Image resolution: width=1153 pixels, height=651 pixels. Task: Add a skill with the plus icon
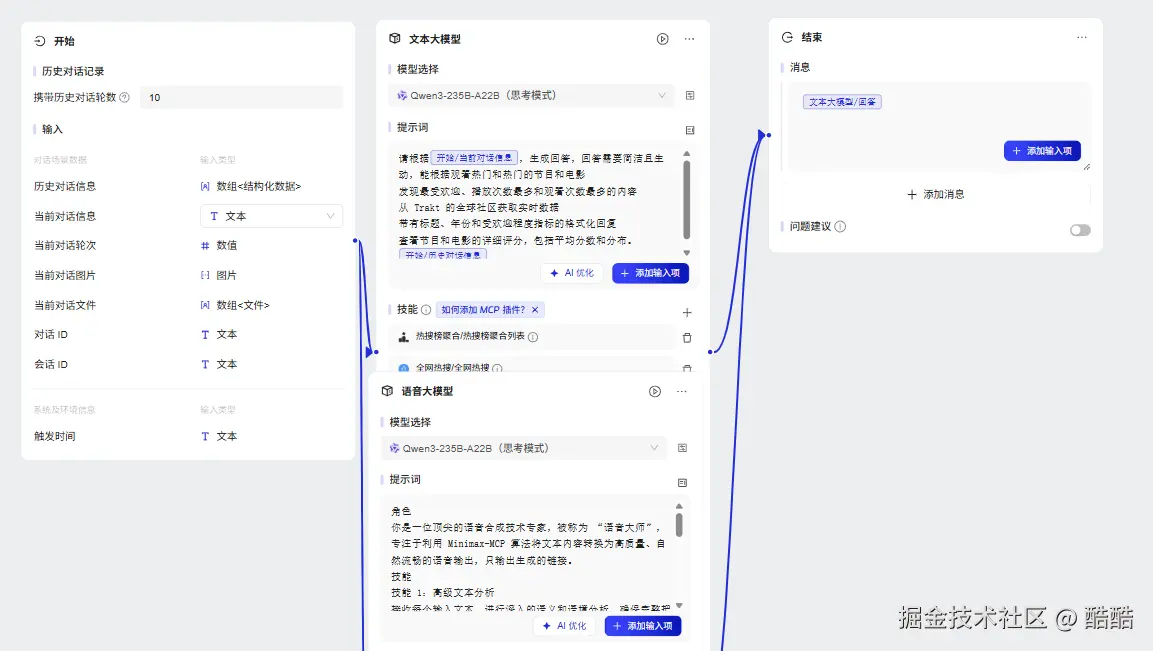coord(687,313)
